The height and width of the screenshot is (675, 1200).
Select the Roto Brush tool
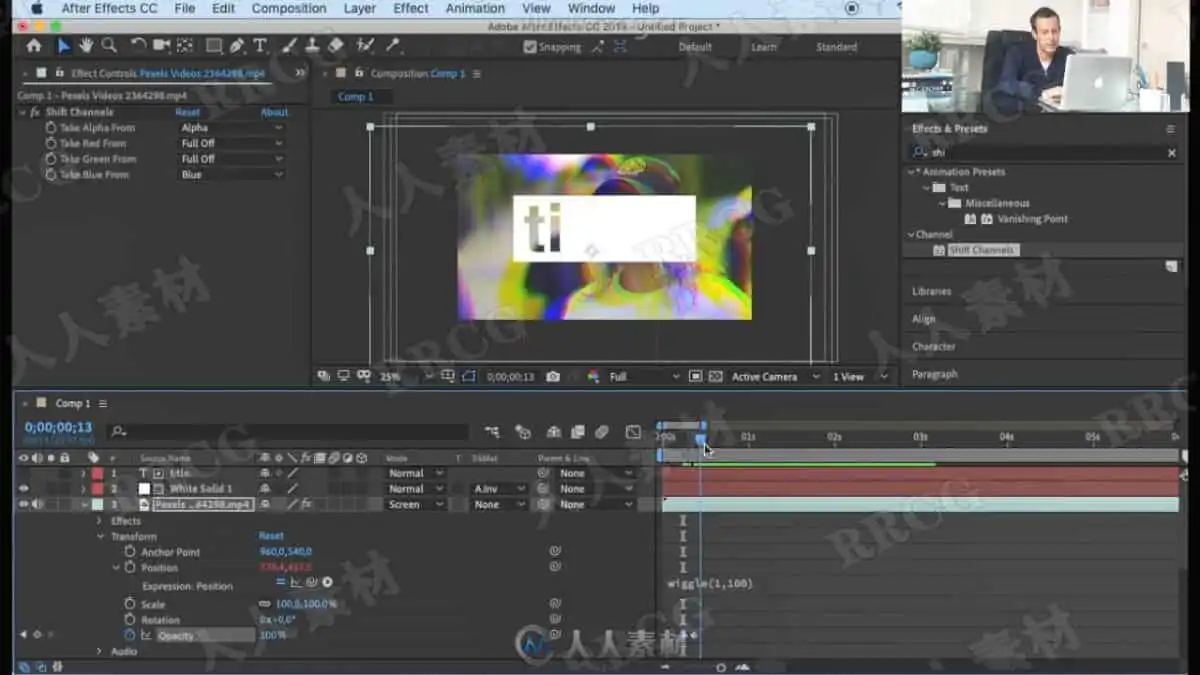(365, 46)
